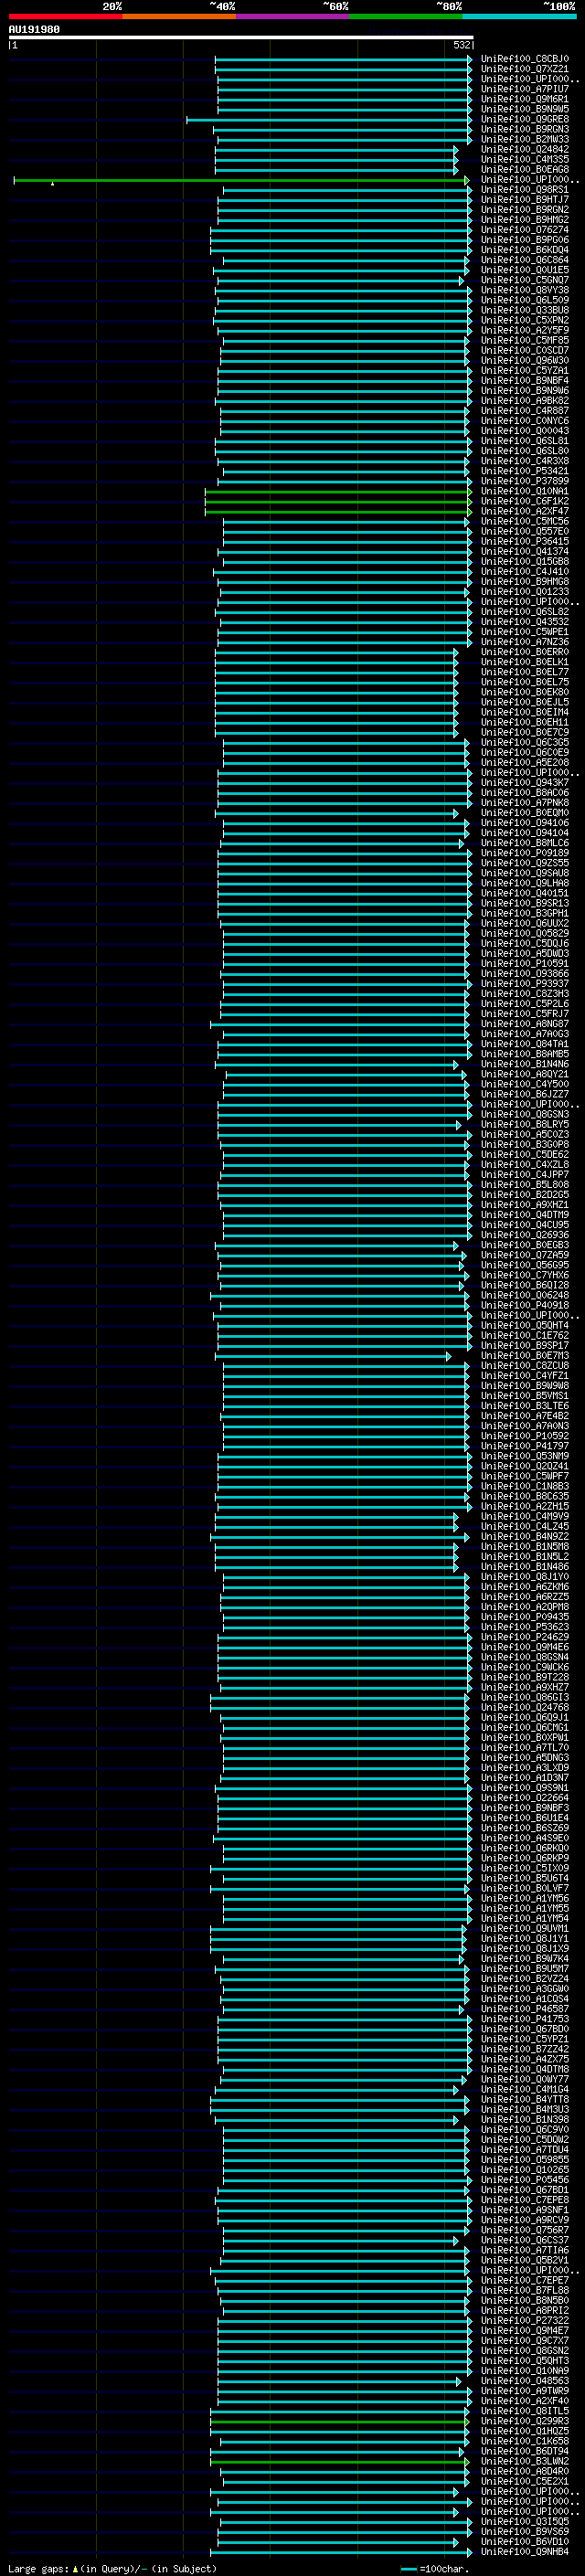Screen dimensions: 585x2576
Task: Select hit label UniRef100_A7NZ36
Action: point(524,642)
